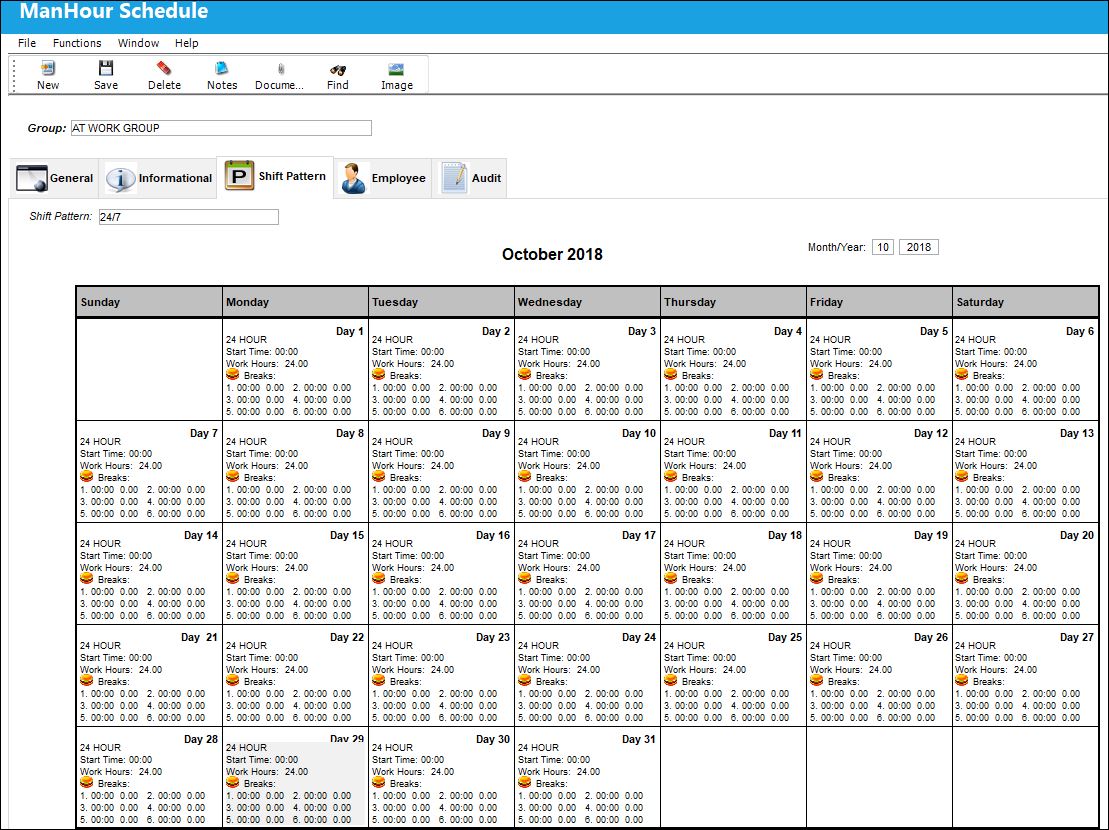Viewport: 1109px width, 830px height.
Task: Click the toolbar drag grip handle
Action: tap(13, 75)
